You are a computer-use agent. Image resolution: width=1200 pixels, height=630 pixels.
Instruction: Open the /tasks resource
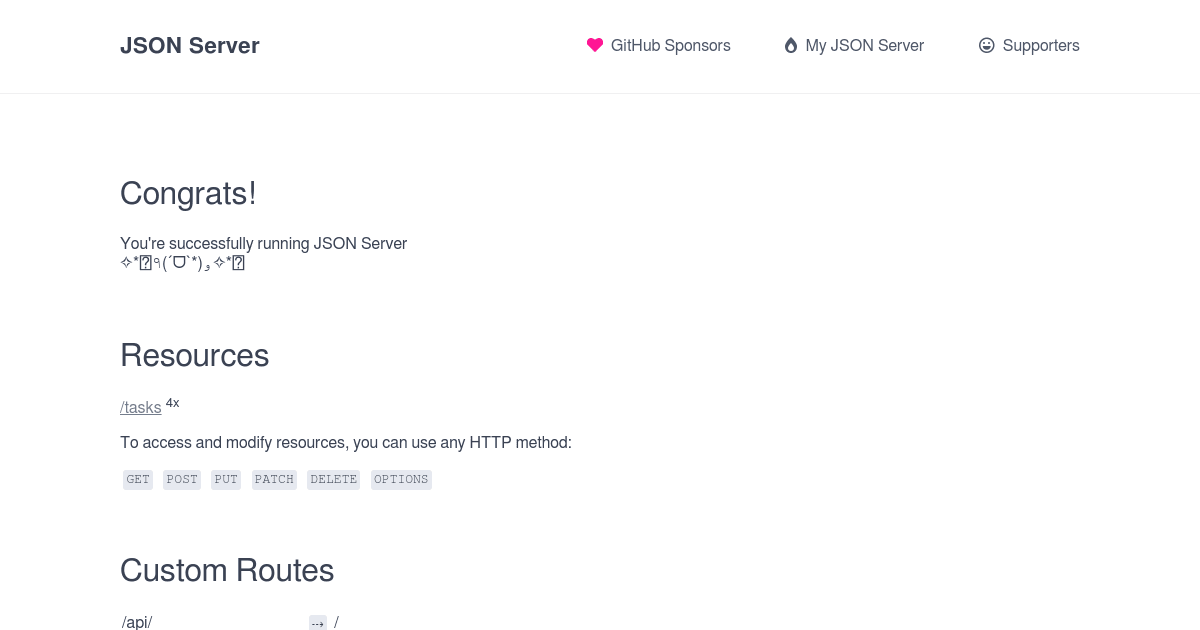[140, 407]
